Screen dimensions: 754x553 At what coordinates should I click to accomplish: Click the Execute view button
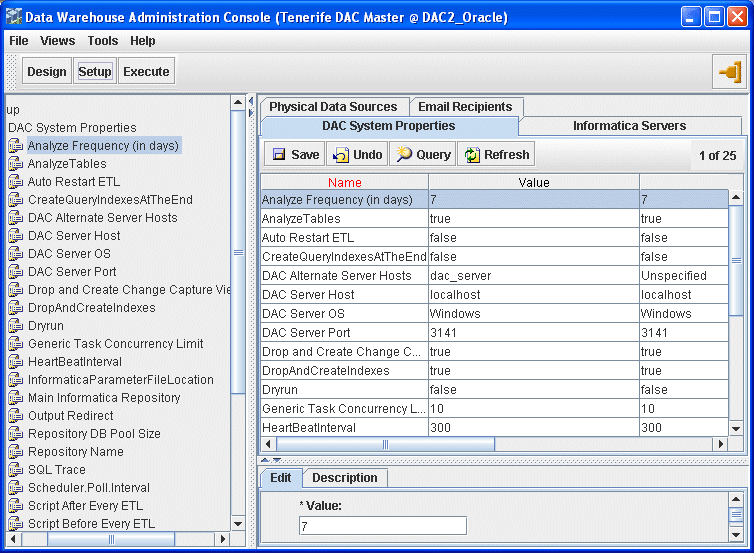[146, 71]
